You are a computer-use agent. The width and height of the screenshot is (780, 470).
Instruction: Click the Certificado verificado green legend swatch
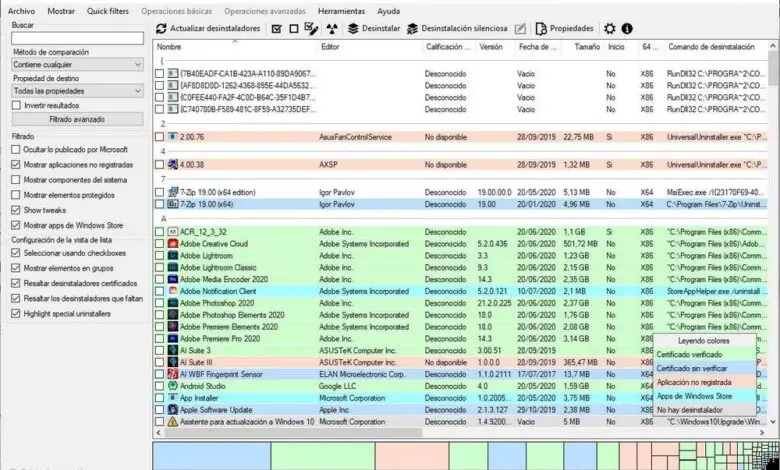(704, 355)
